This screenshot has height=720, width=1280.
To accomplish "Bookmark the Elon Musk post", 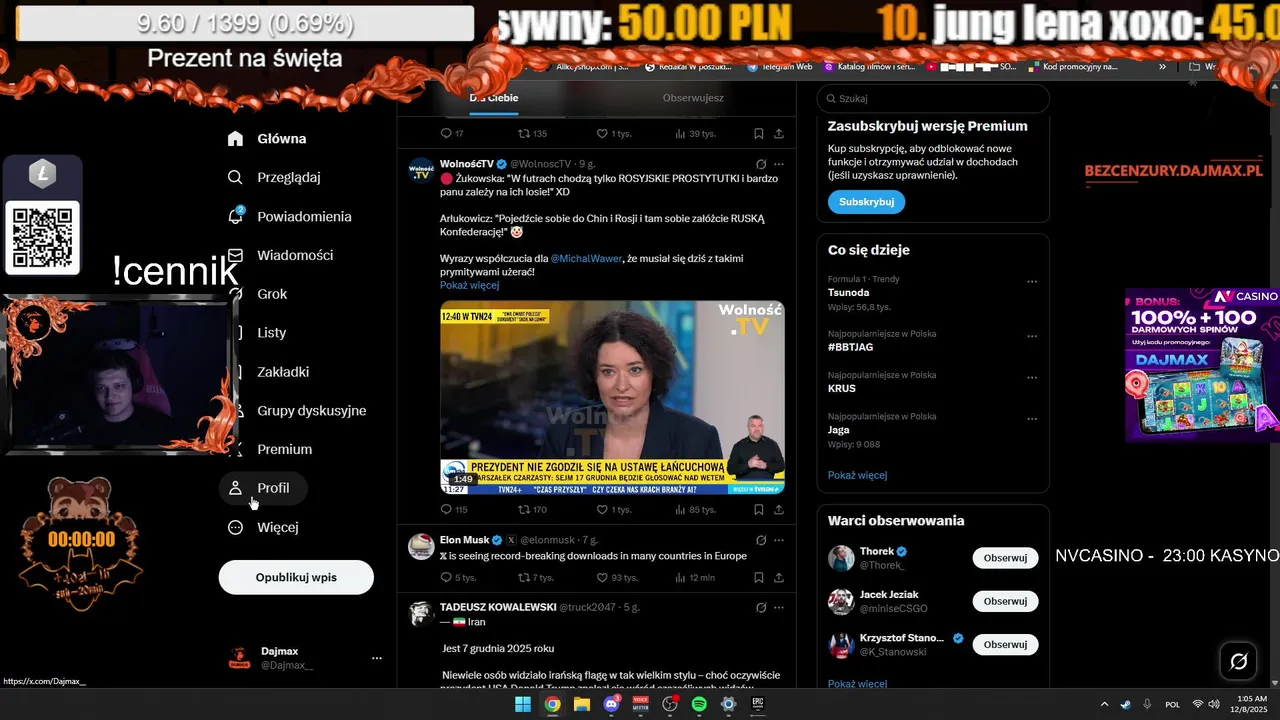I will coord(759,577).
